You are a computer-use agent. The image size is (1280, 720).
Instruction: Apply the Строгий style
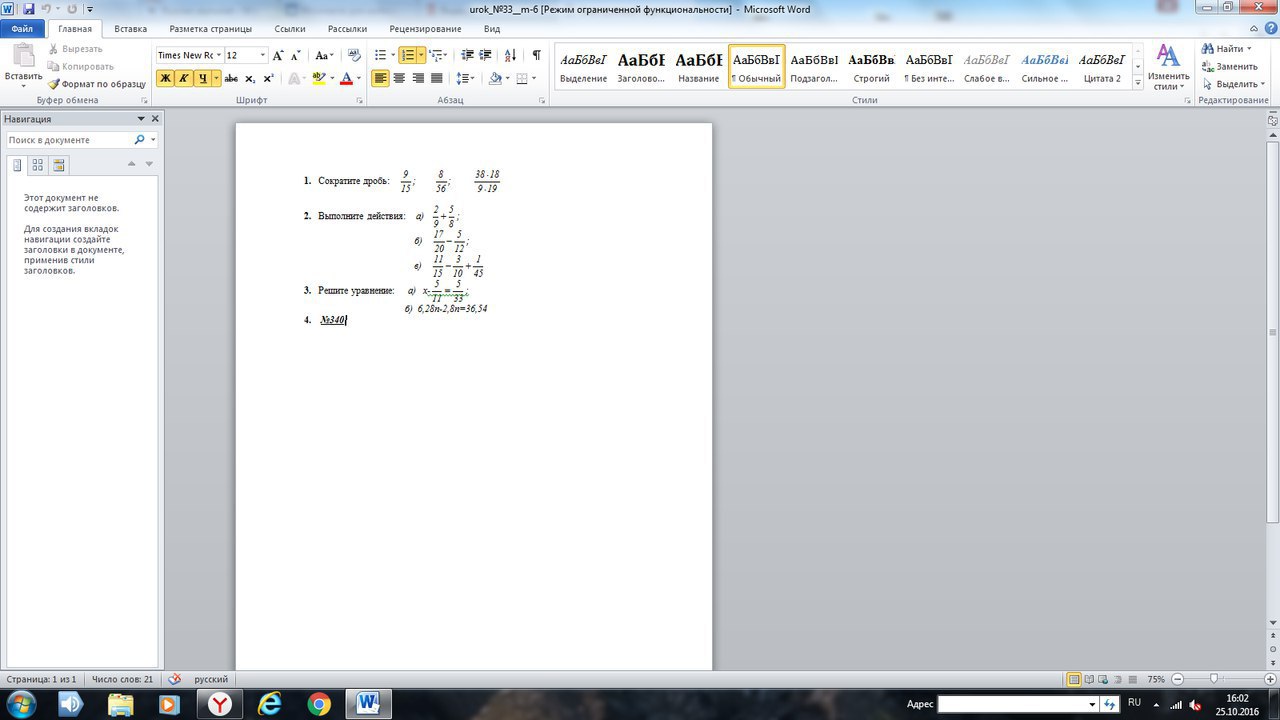pyautogui.click(x=870, y=66)
